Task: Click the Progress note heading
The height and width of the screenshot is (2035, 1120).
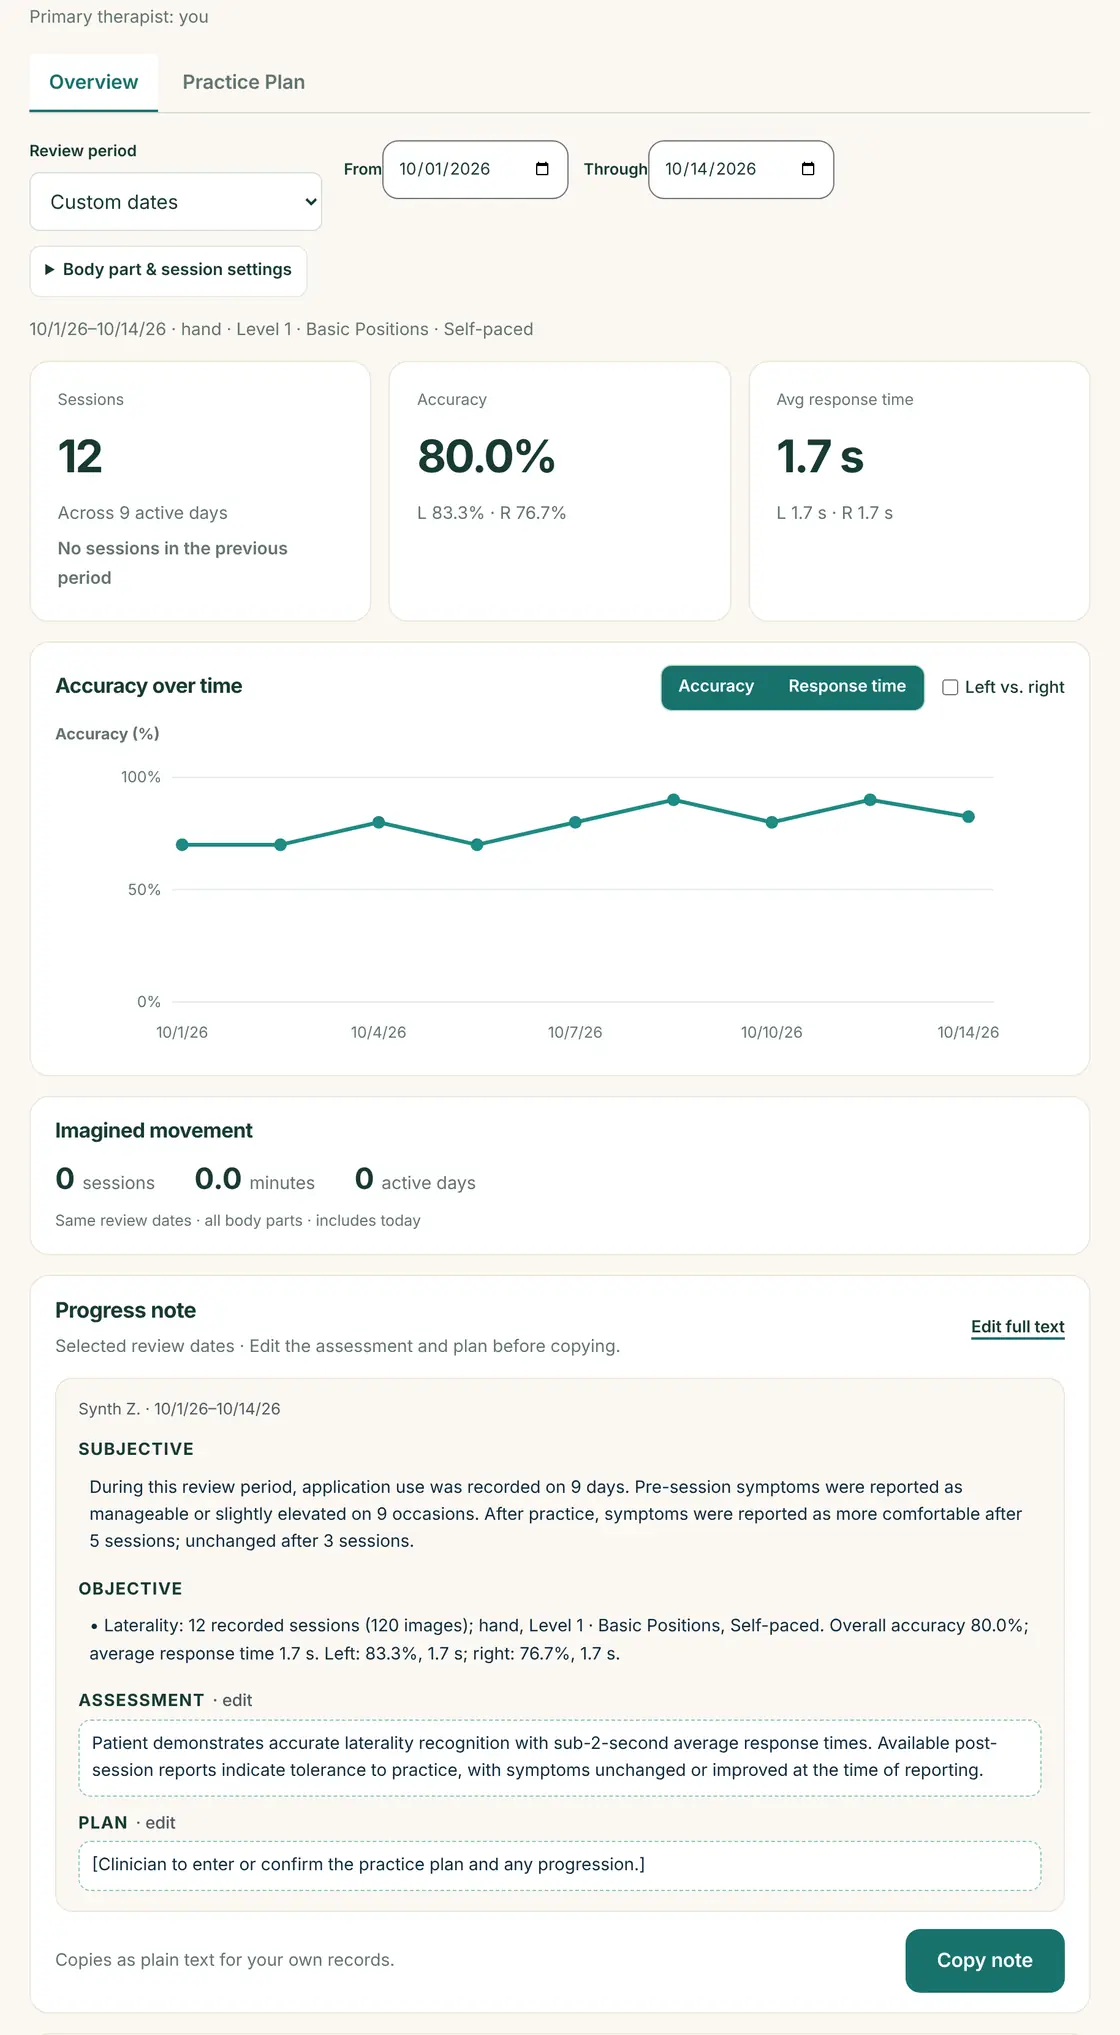Action: pos(126,1311)
